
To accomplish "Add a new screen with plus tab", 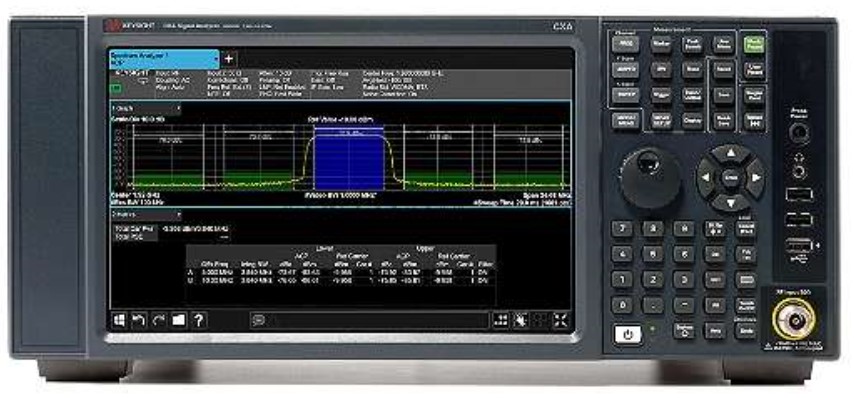I will coord(229,58).
